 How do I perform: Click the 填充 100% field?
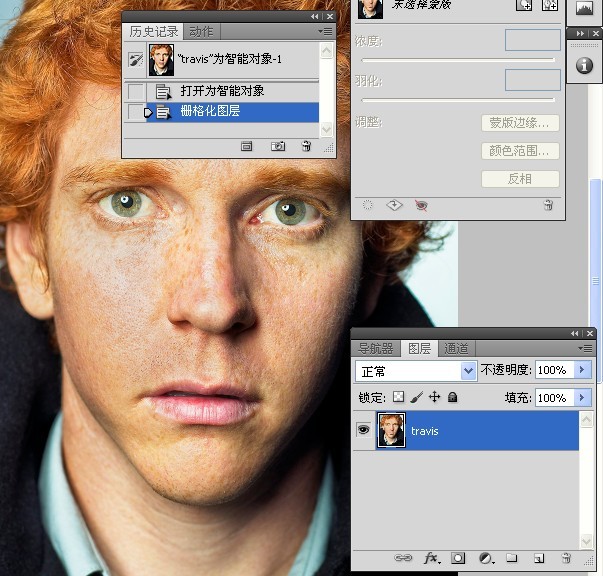coord(554,397)
